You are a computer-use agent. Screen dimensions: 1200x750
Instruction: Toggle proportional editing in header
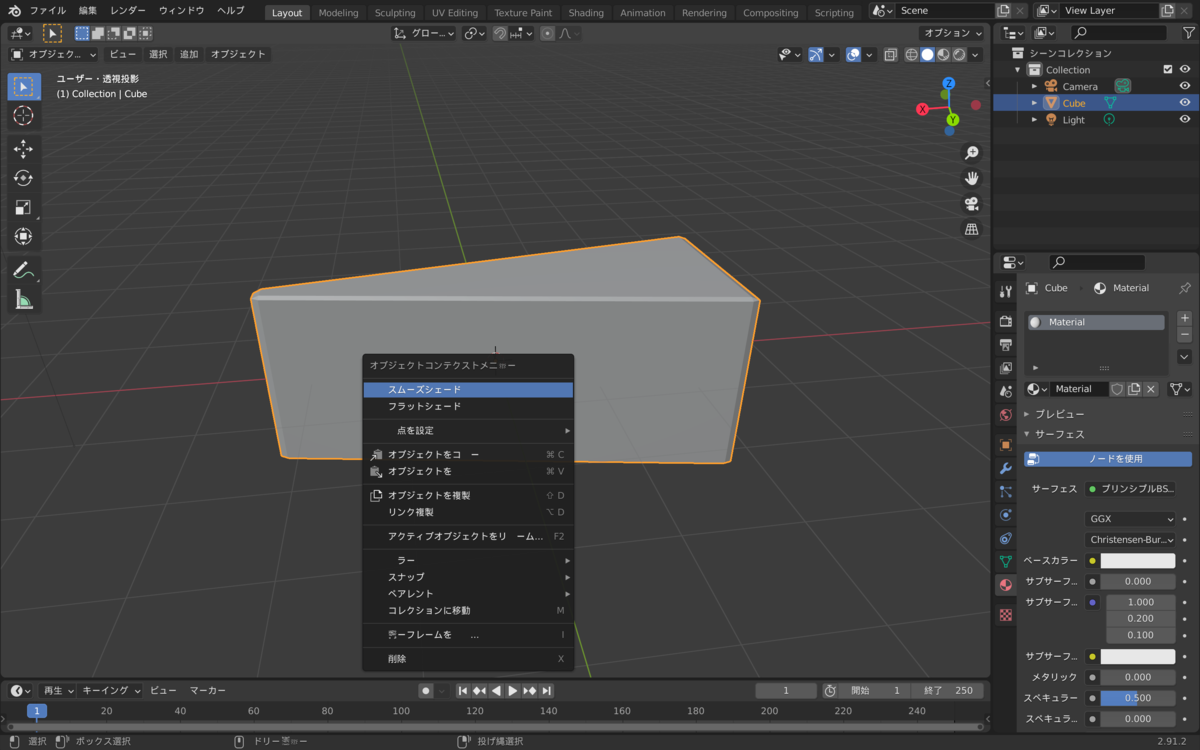[547, 34]
